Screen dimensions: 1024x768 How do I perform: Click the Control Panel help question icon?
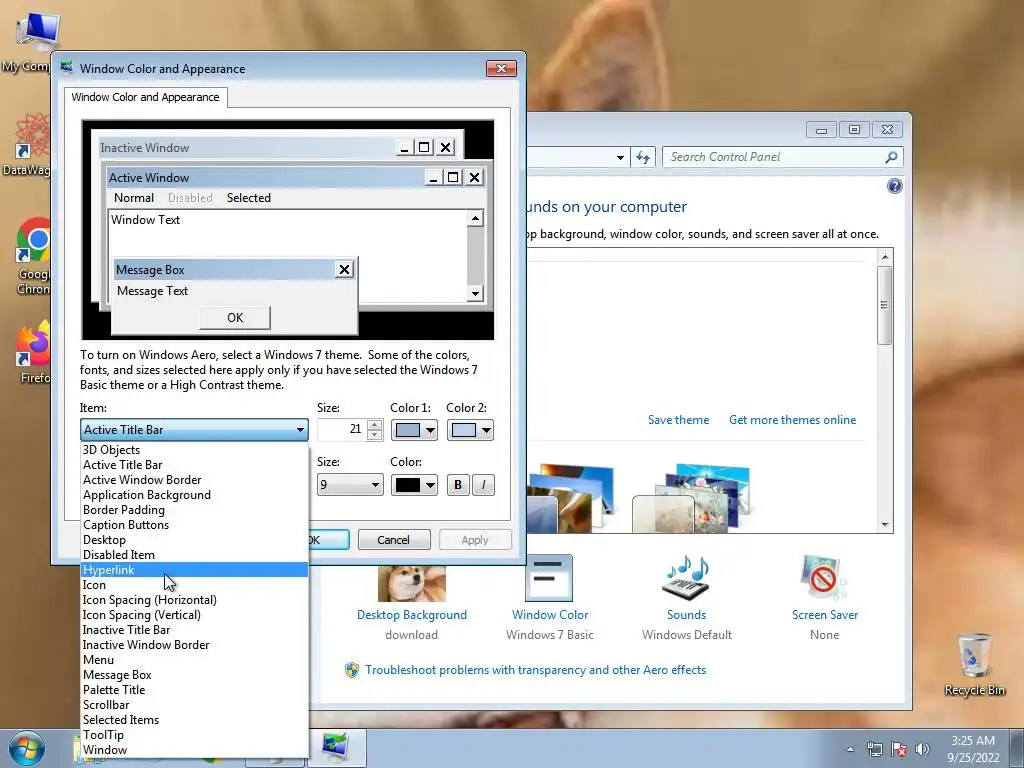pyautogui.click(x=894, y=187)
